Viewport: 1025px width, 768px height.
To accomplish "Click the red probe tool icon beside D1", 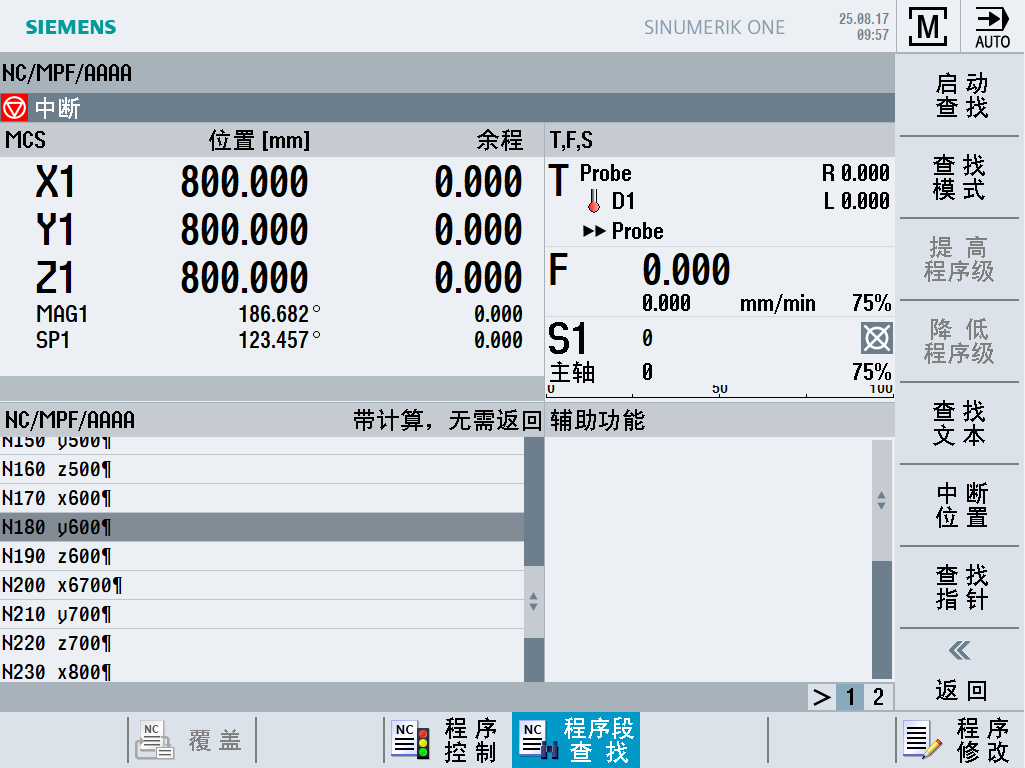I will coord(594,201).
